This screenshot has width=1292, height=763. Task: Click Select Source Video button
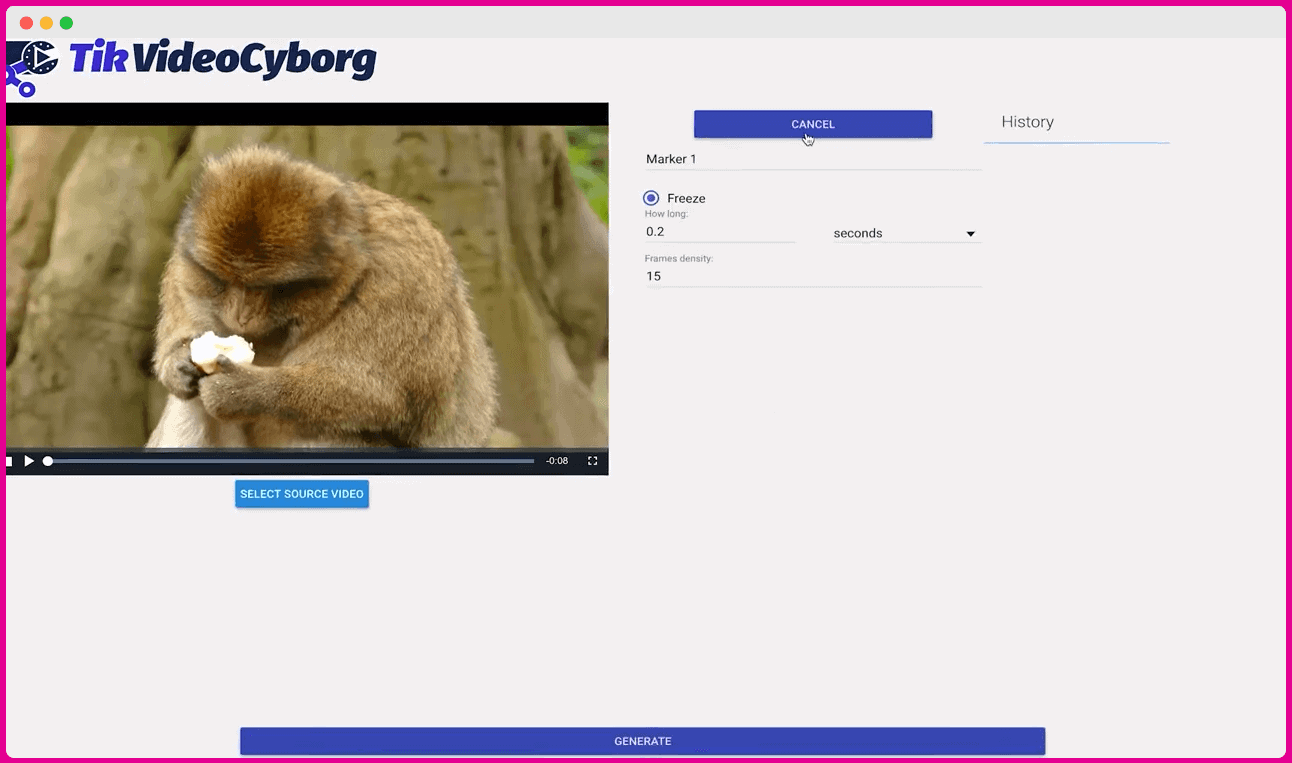pyautogui.click(x=302, y=494)
